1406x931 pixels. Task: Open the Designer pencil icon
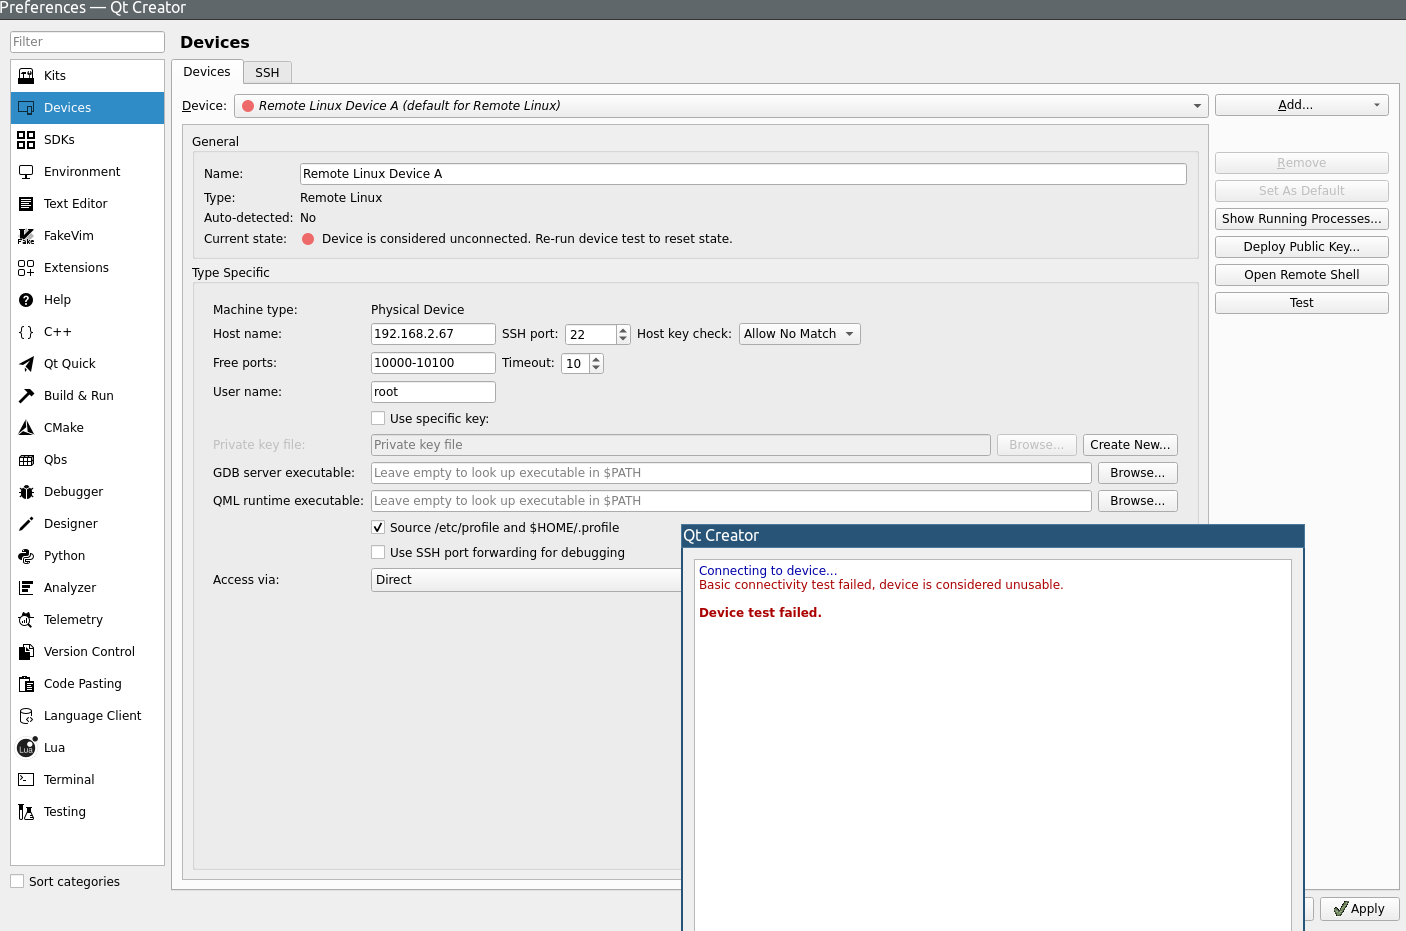tap(26, 524)
